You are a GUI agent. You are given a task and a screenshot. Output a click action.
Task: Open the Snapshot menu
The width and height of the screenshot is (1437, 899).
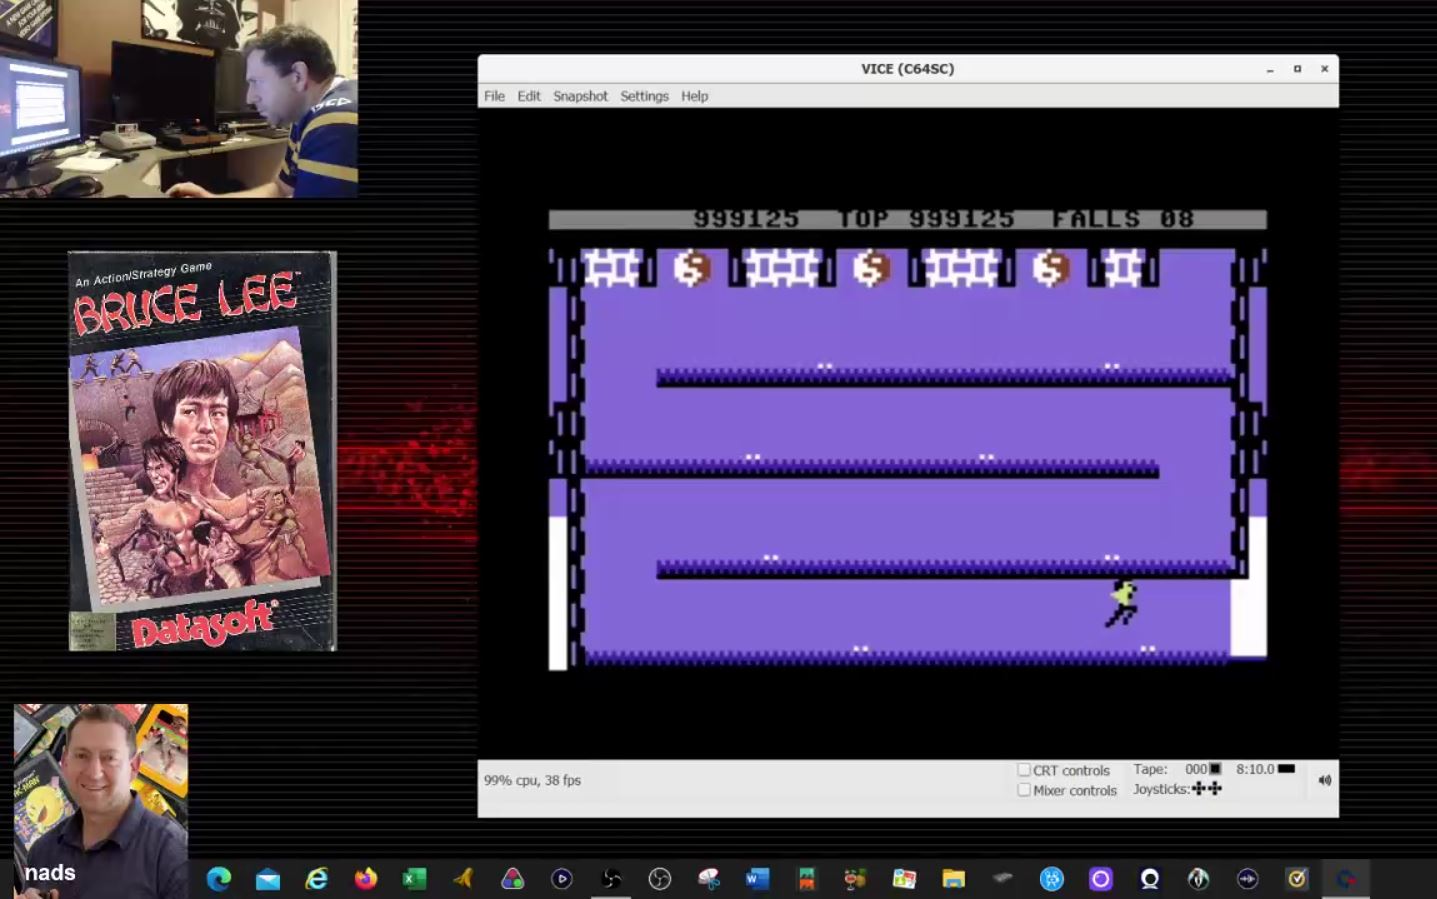(580, 96)
